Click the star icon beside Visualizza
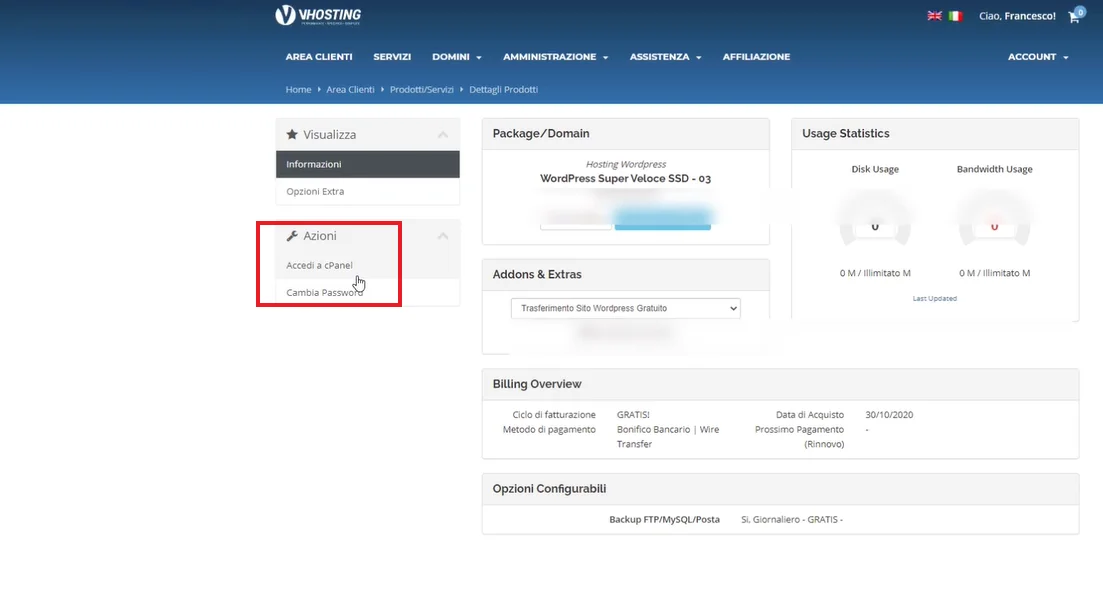1103x597 pixels. [292, 134]
